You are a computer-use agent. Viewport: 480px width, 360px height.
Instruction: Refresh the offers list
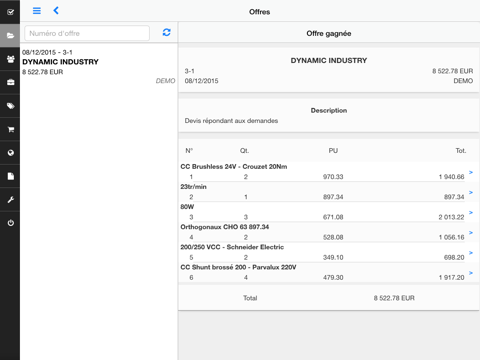click(166, 32)
